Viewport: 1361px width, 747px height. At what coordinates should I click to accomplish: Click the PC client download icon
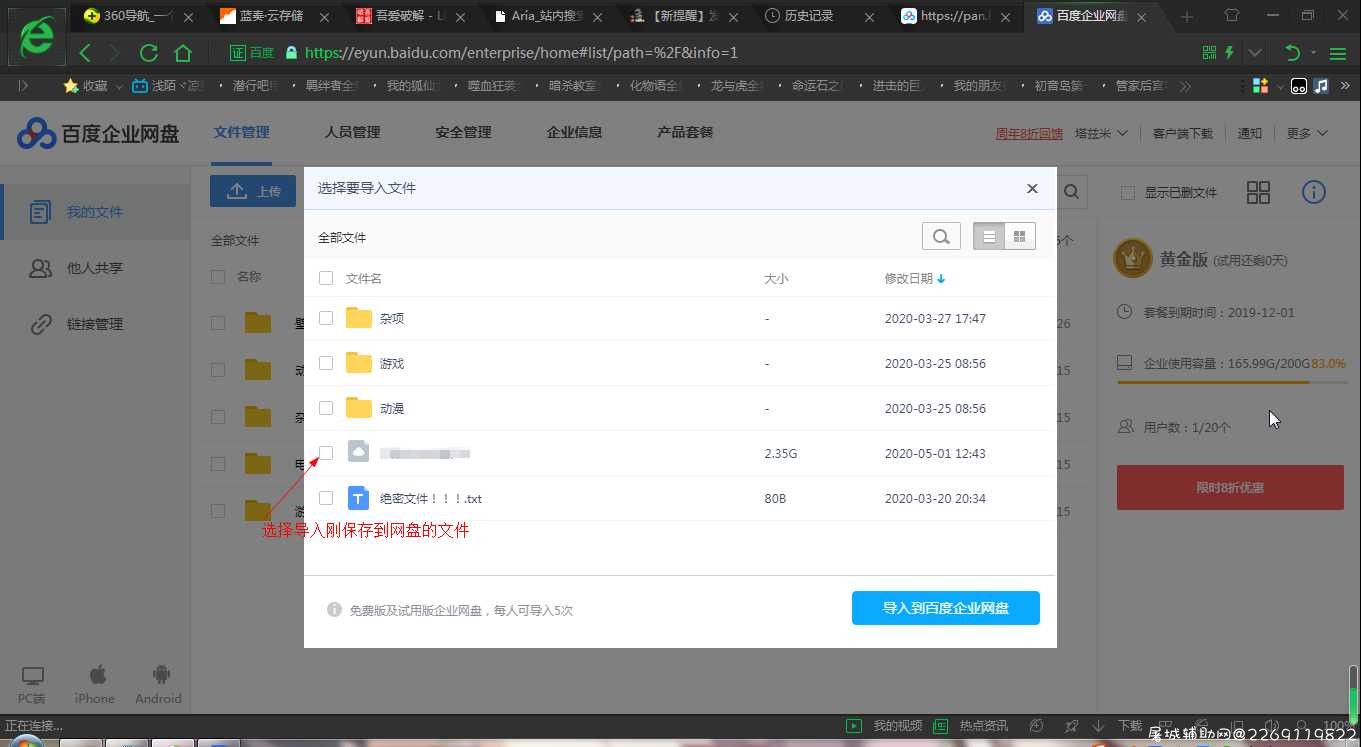pos(32,685)
